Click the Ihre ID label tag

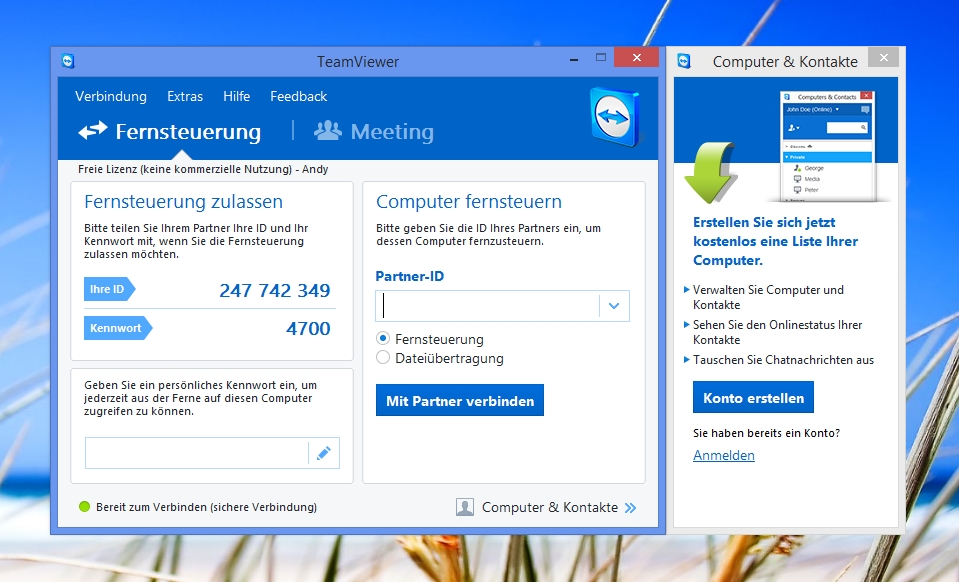click(x=109, y=289)
